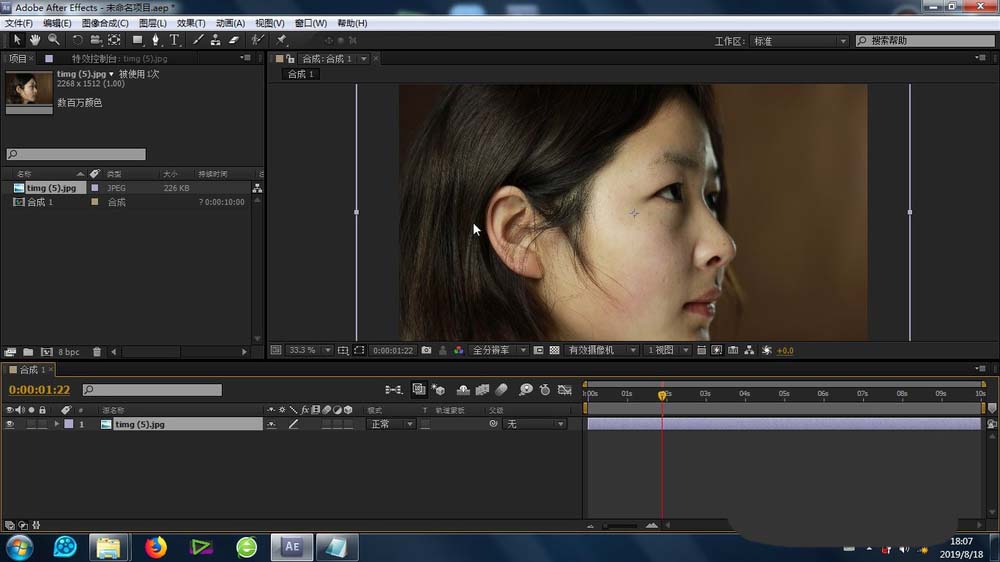This screenshot has height=562, width=1000.
Task: Select the Pan Behind anchor tool
Action: click(x=114, y=40)
